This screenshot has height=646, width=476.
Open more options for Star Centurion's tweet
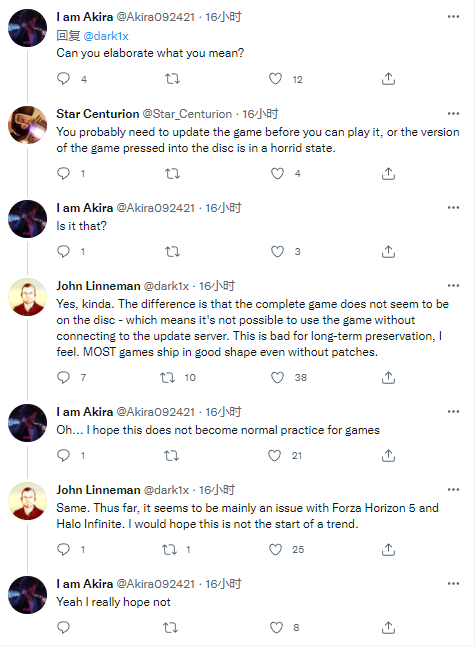453,113
